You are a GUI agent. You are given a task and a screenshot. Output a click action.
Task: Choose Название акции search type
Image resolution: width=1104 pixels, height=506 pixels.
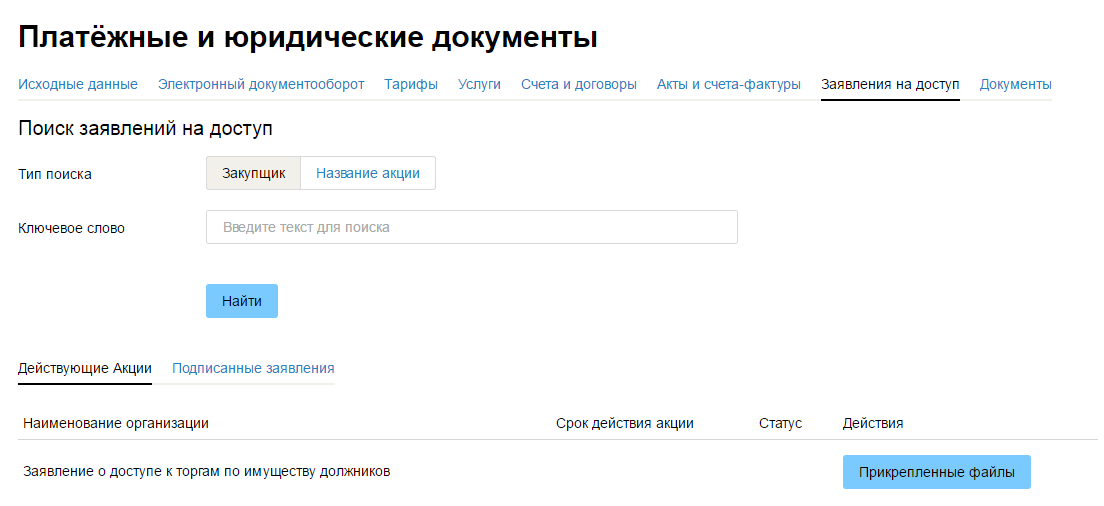368,173
